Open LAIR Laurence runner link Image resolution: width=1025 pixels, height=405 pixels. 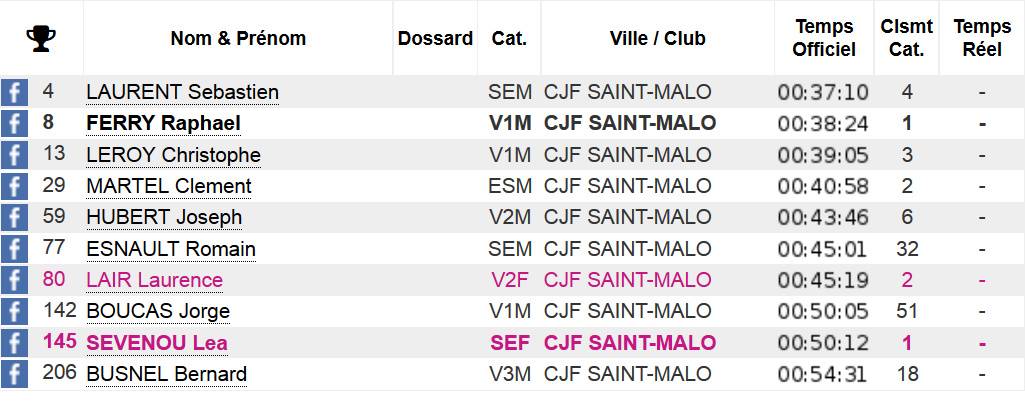[154, 280]
